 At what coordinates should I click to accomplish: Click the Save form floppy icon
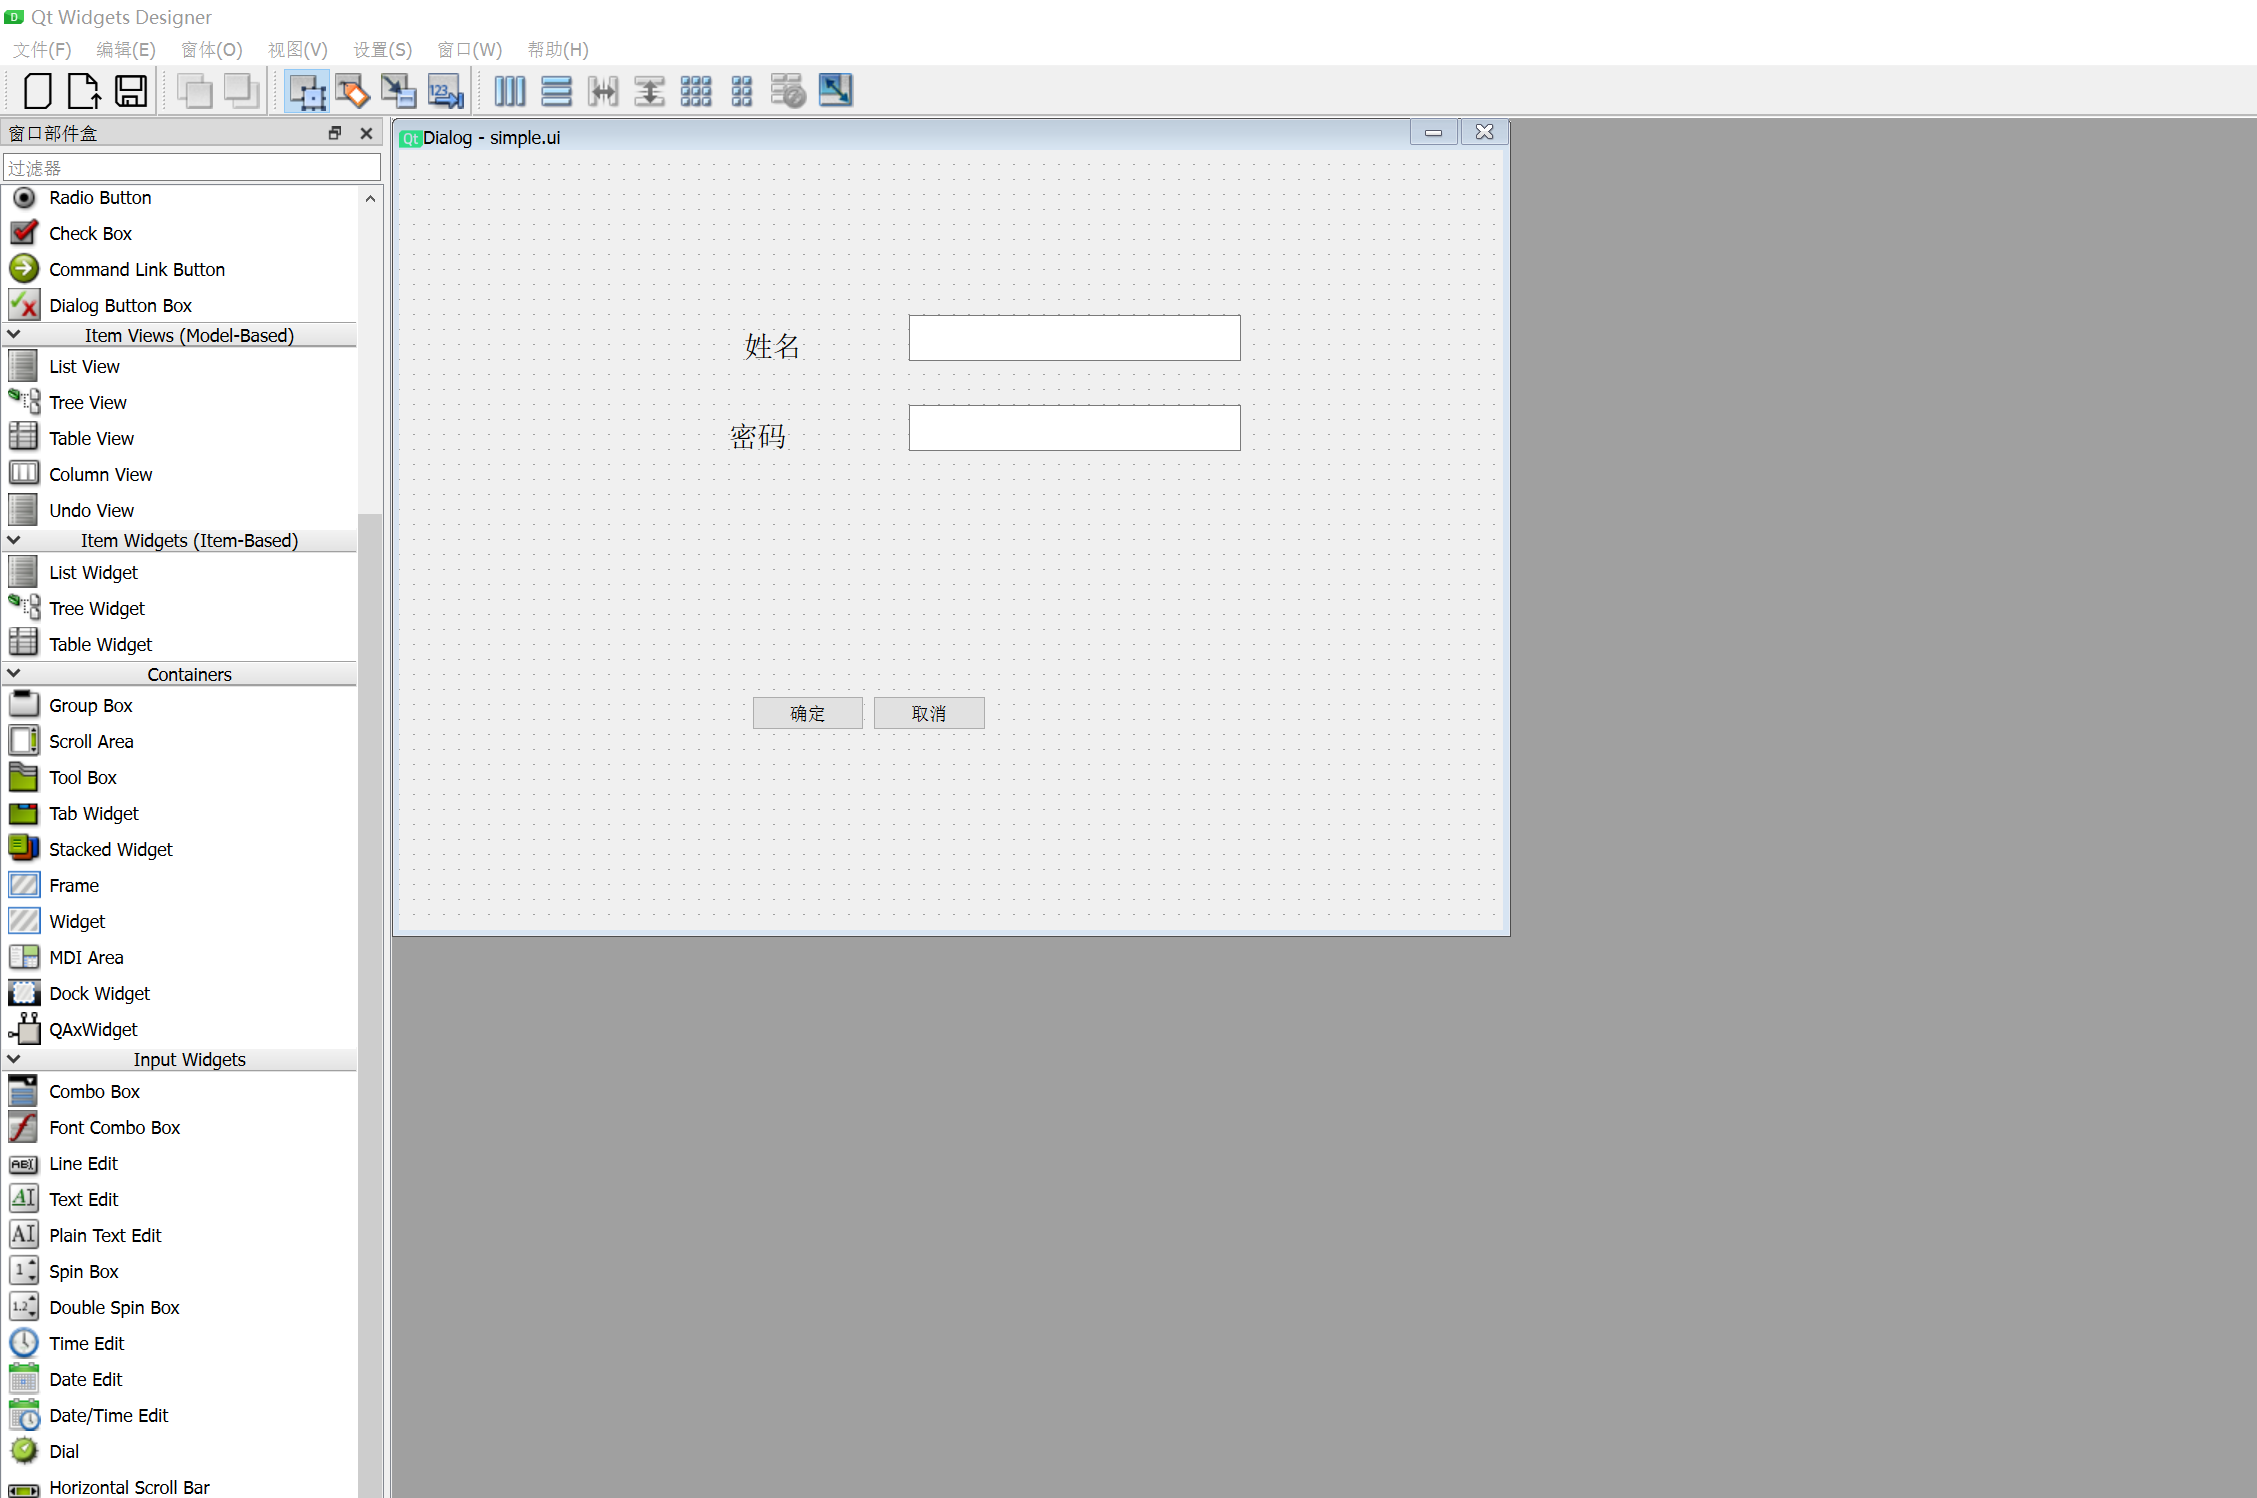point(131,91)
